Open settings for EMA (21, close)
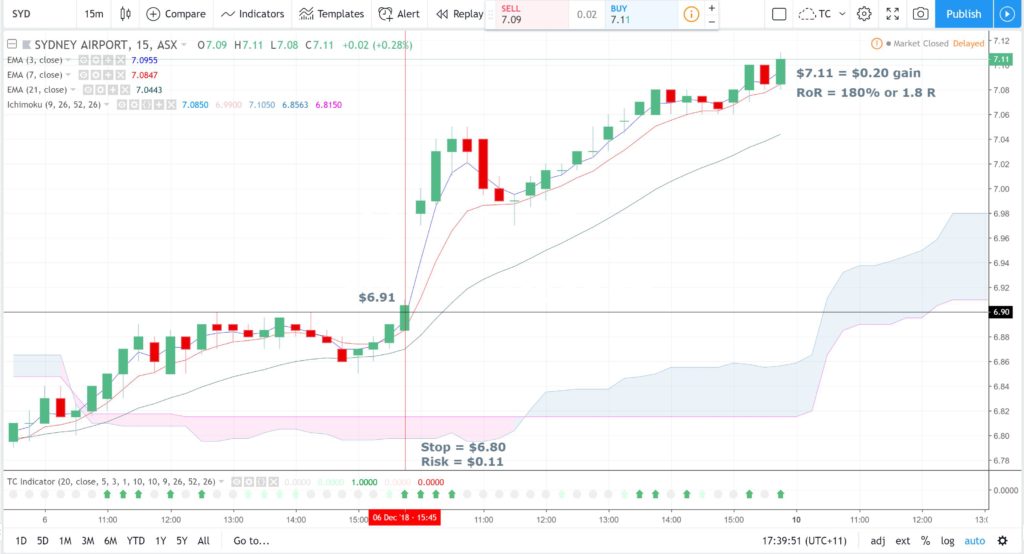1024x554 pixels. (x=101, y=90)
